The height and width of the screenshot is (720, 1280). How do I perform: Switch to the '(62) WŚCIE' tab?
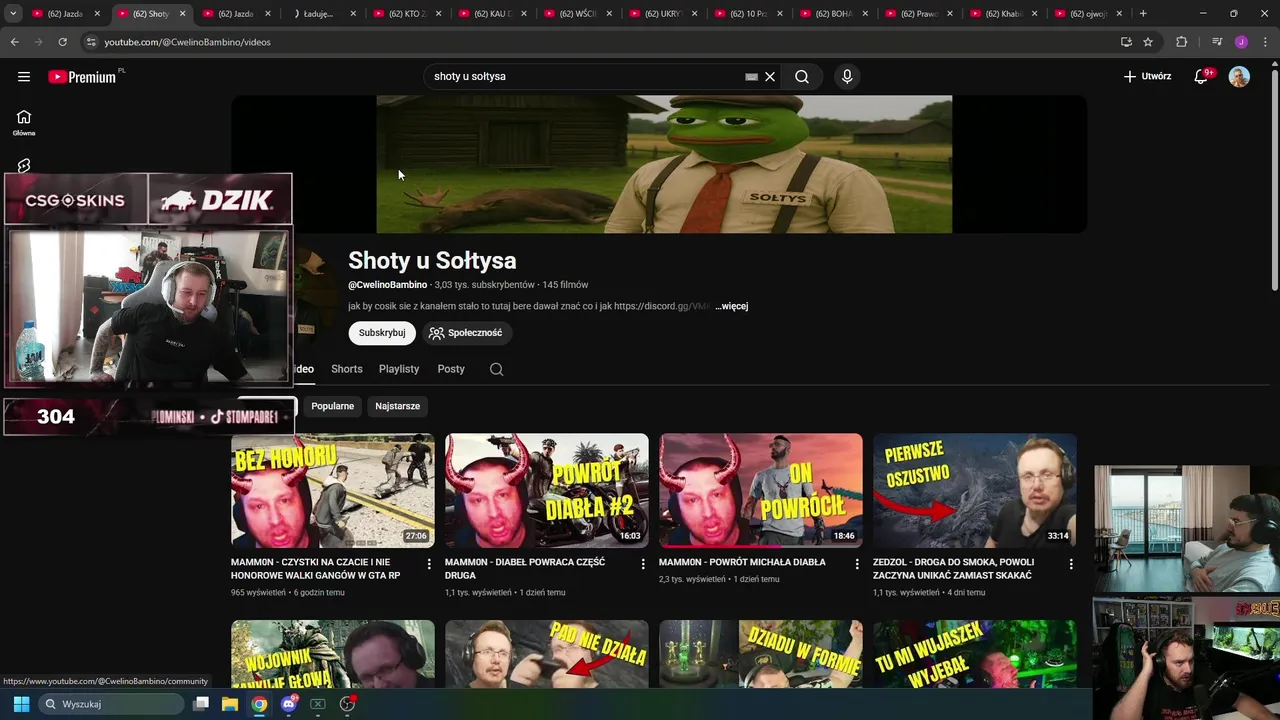click(x=578, y=14)
